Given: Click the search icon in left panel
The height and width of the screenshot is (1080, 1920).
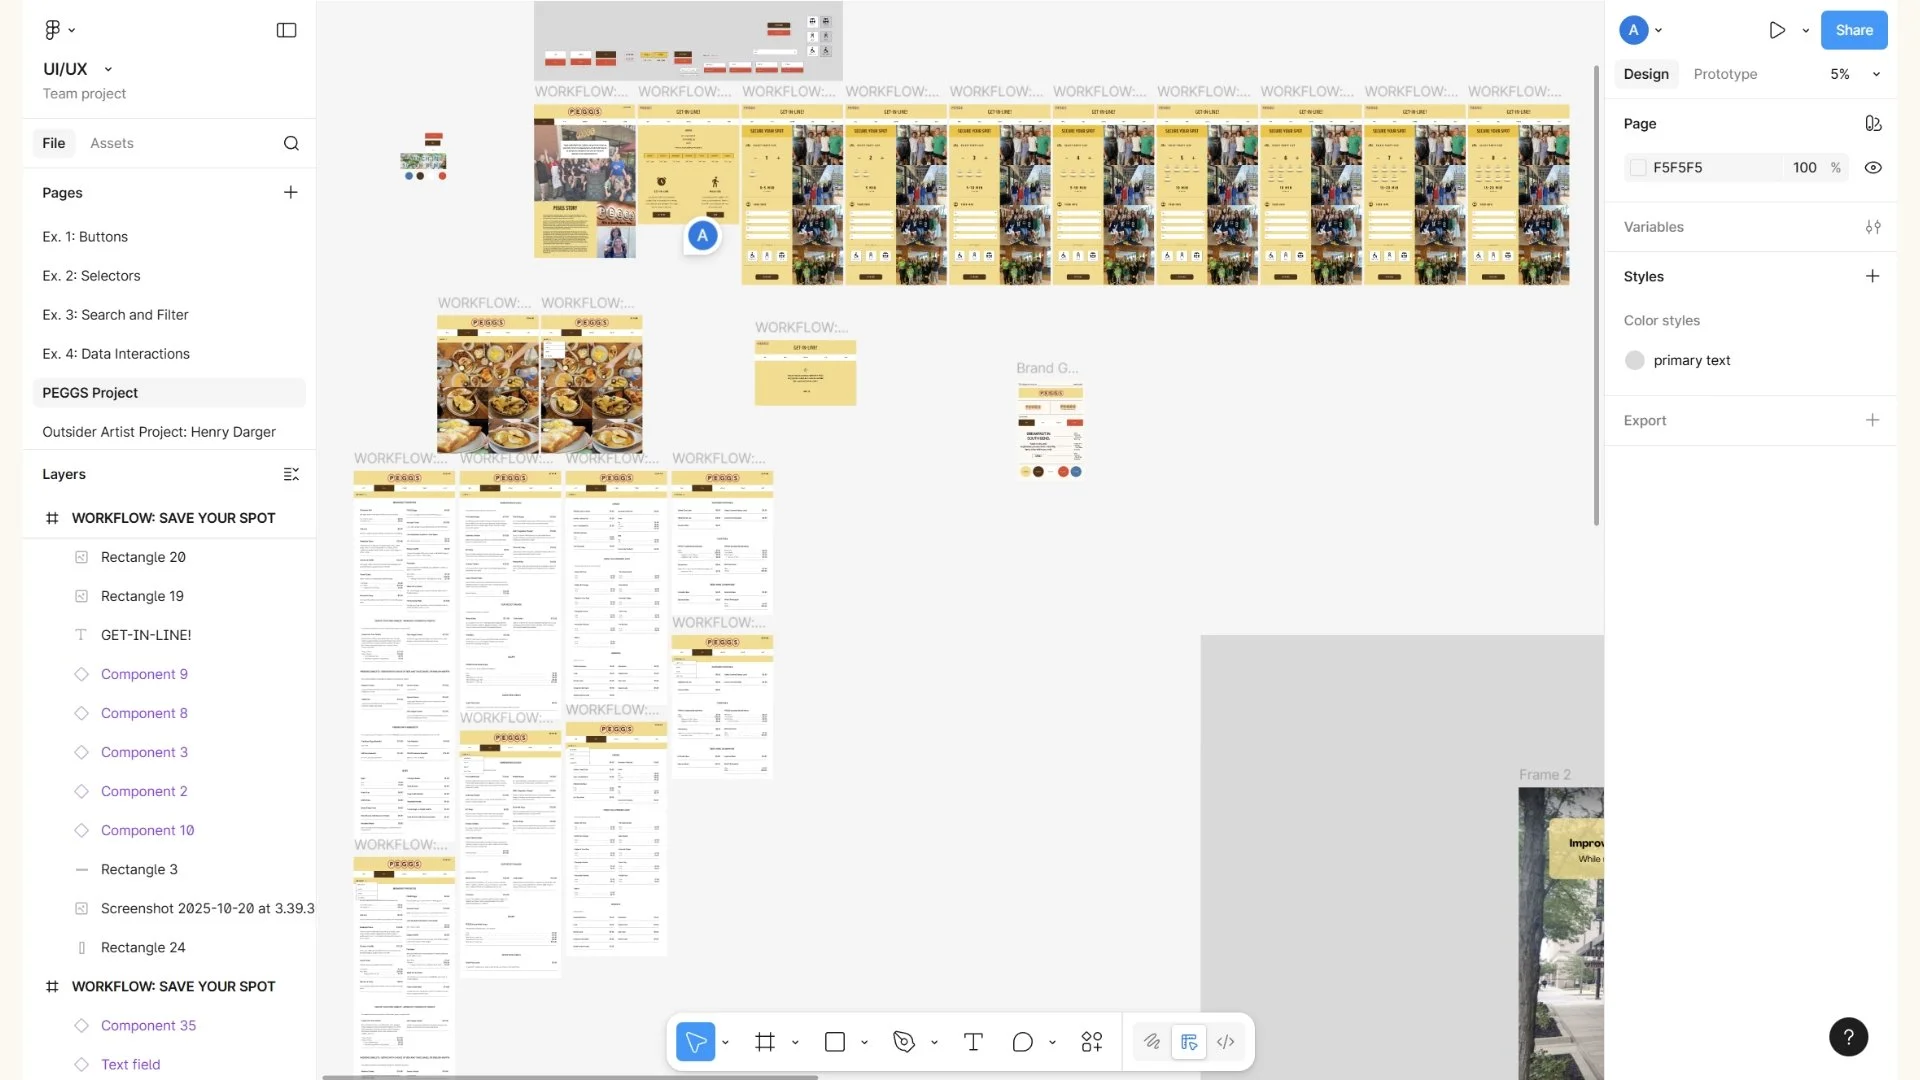Looking at the screenshot, I should pos(291,143).
